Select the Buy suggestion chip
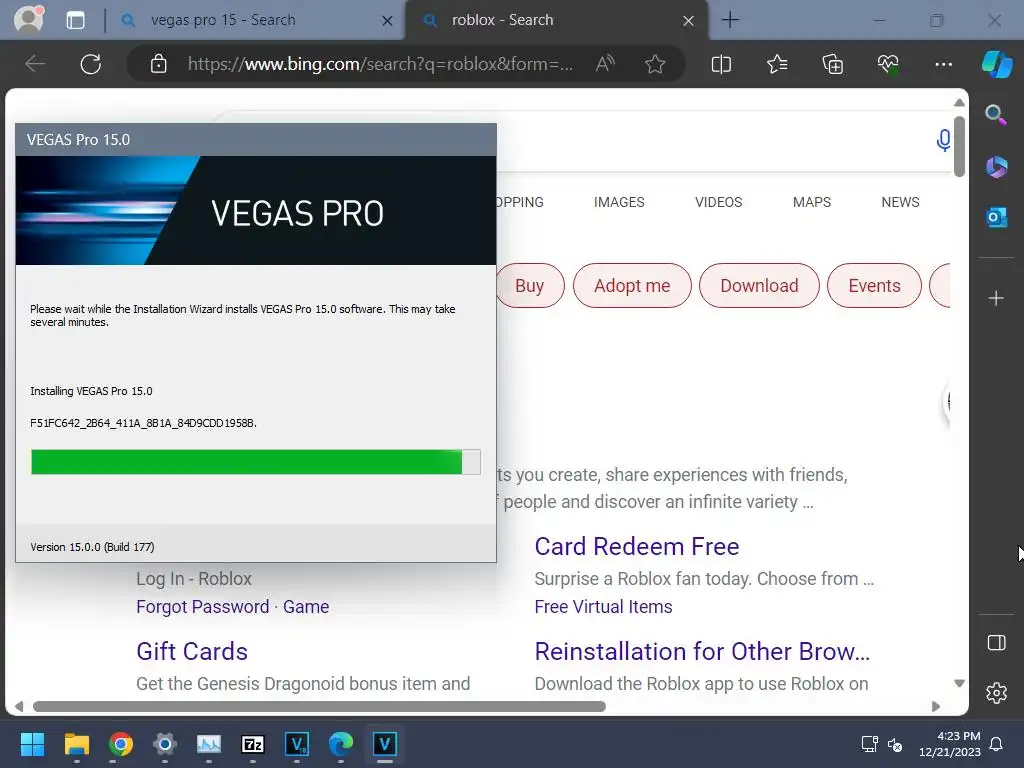 coord(530,285)
